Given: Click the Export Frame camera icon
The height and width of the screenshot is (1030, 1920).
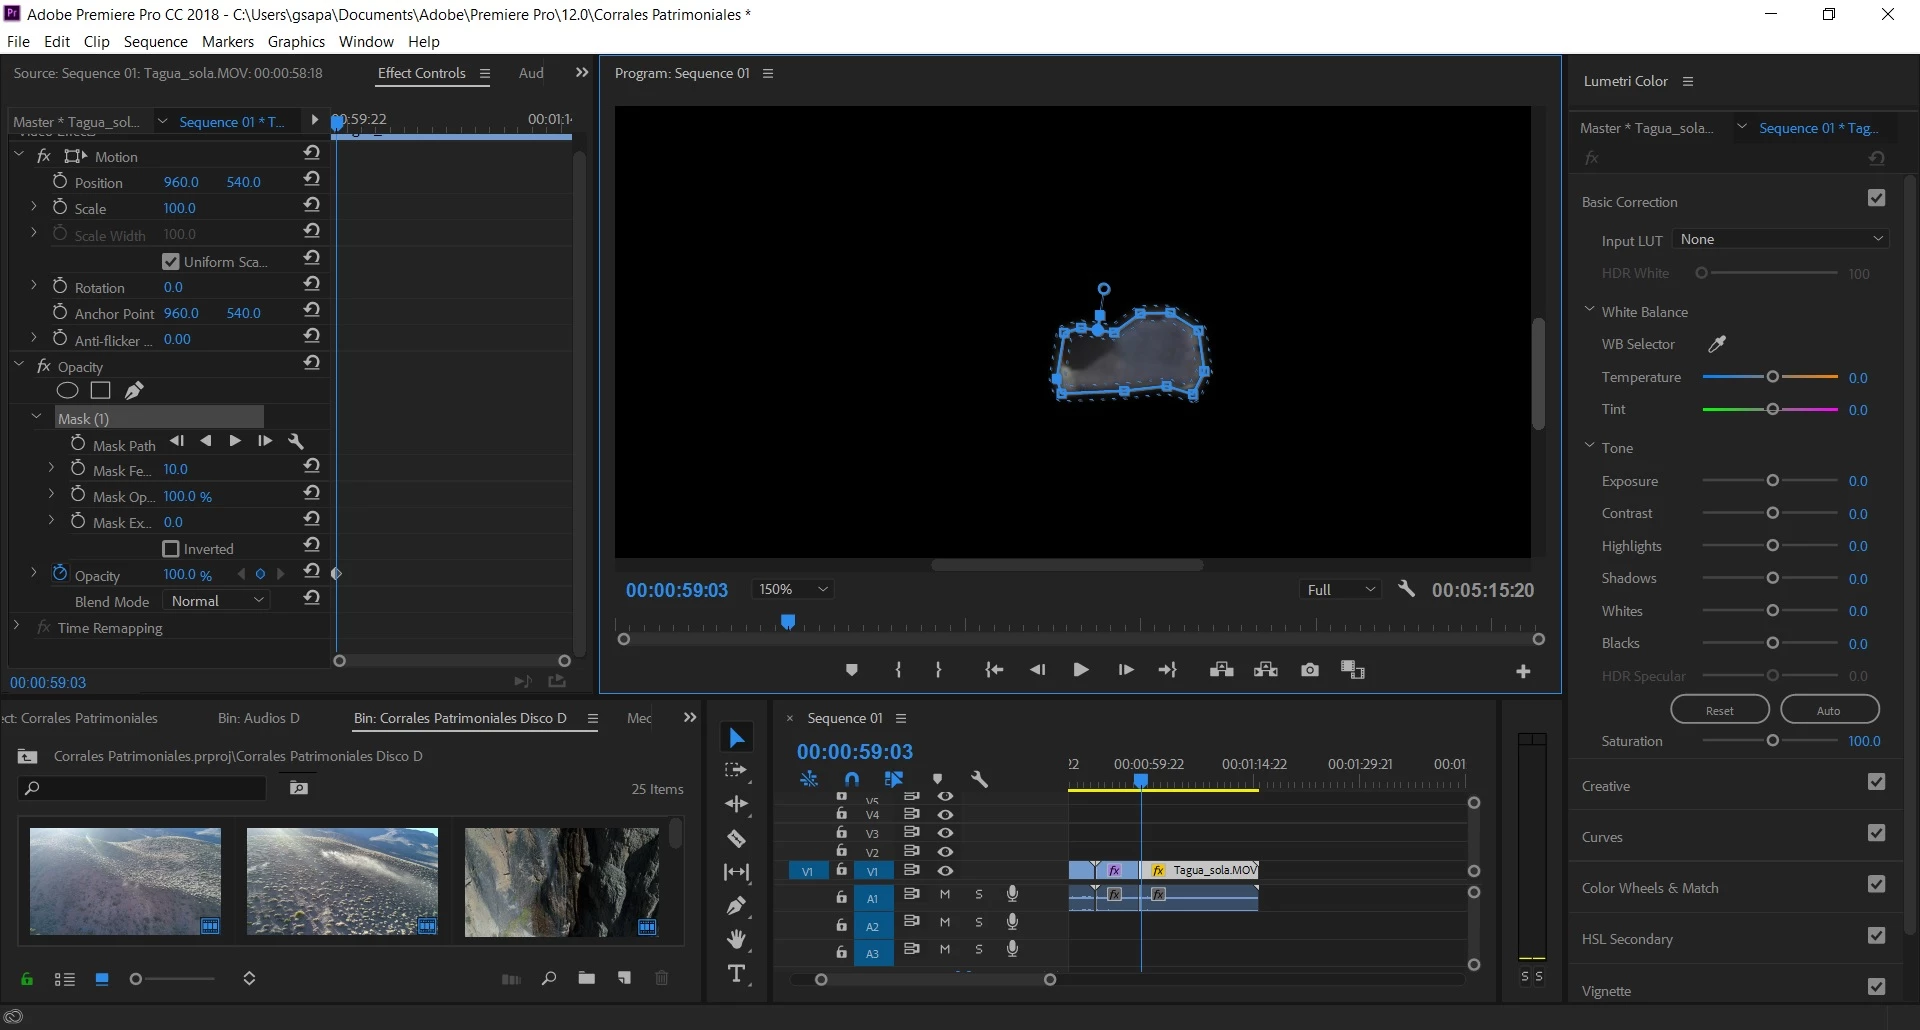Looking at the screenshot, I should click(x=1309, y=670).
